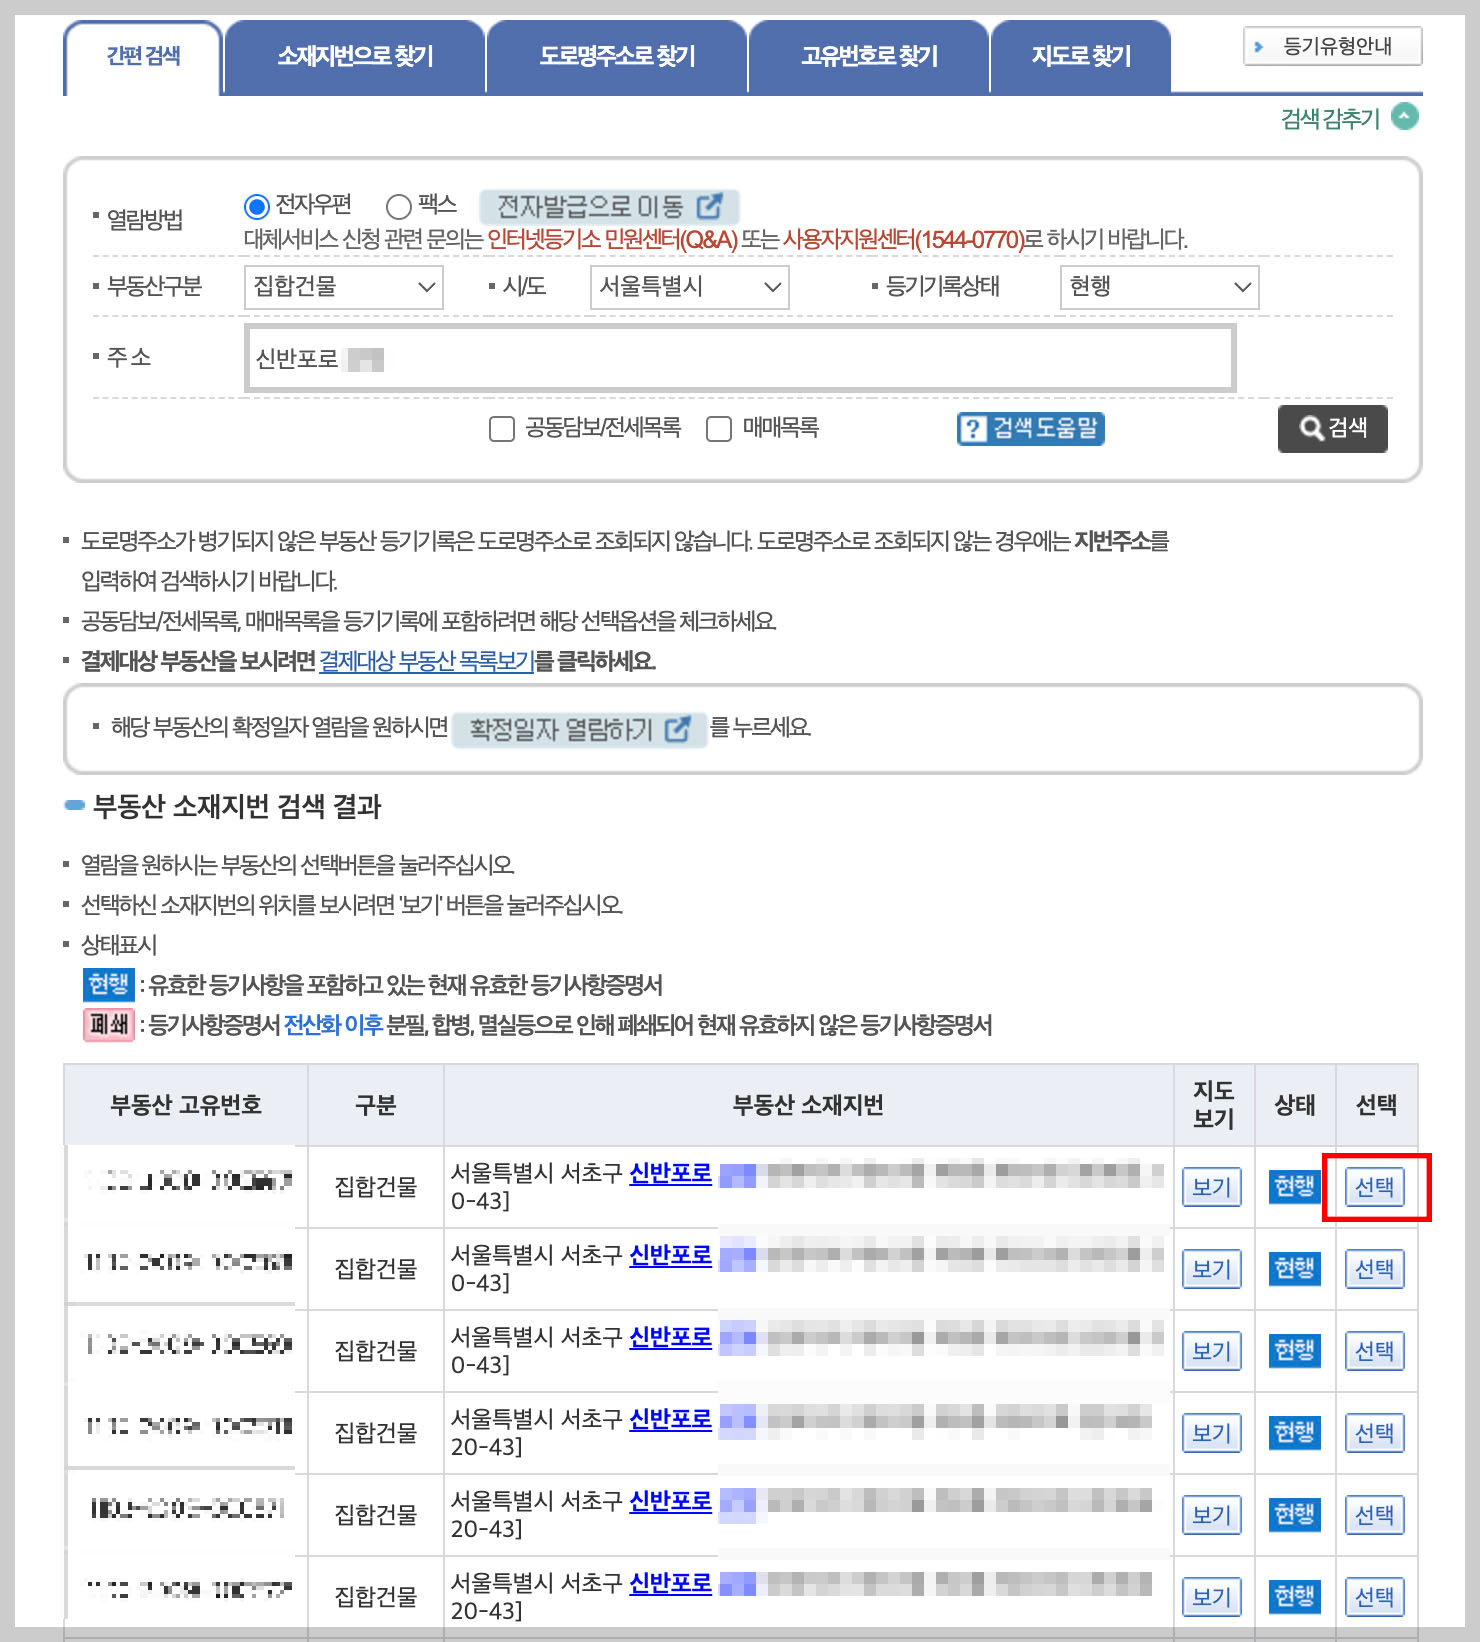Switch to 간편검색 tab

click(143, 57)
